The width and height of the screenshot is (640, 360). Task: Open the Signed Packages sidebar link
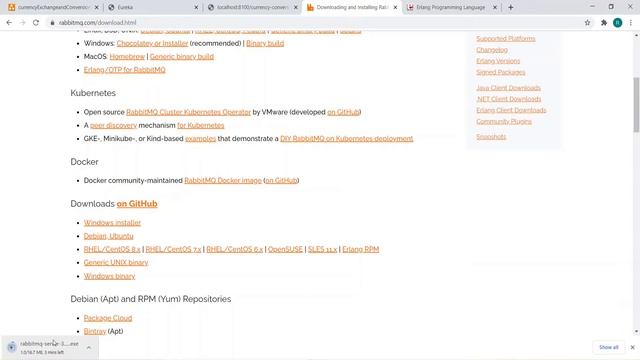500,72
